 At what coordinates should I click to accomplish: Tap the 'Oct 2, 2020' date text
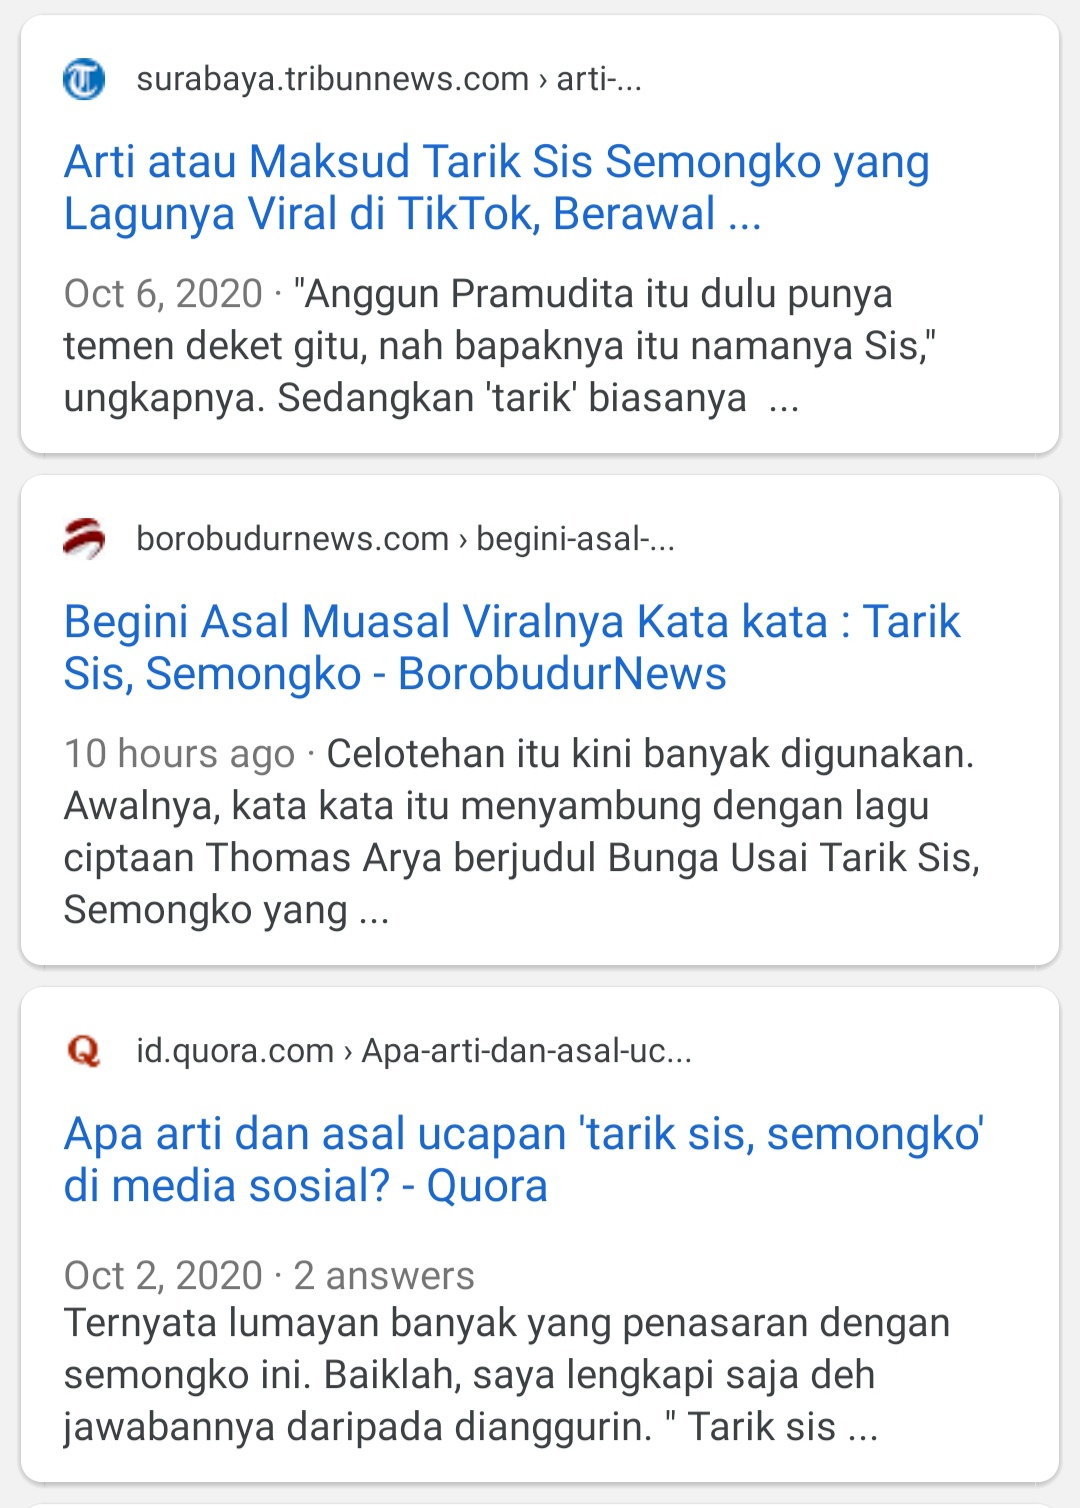pyautogui.click(x=163, y=1276)
